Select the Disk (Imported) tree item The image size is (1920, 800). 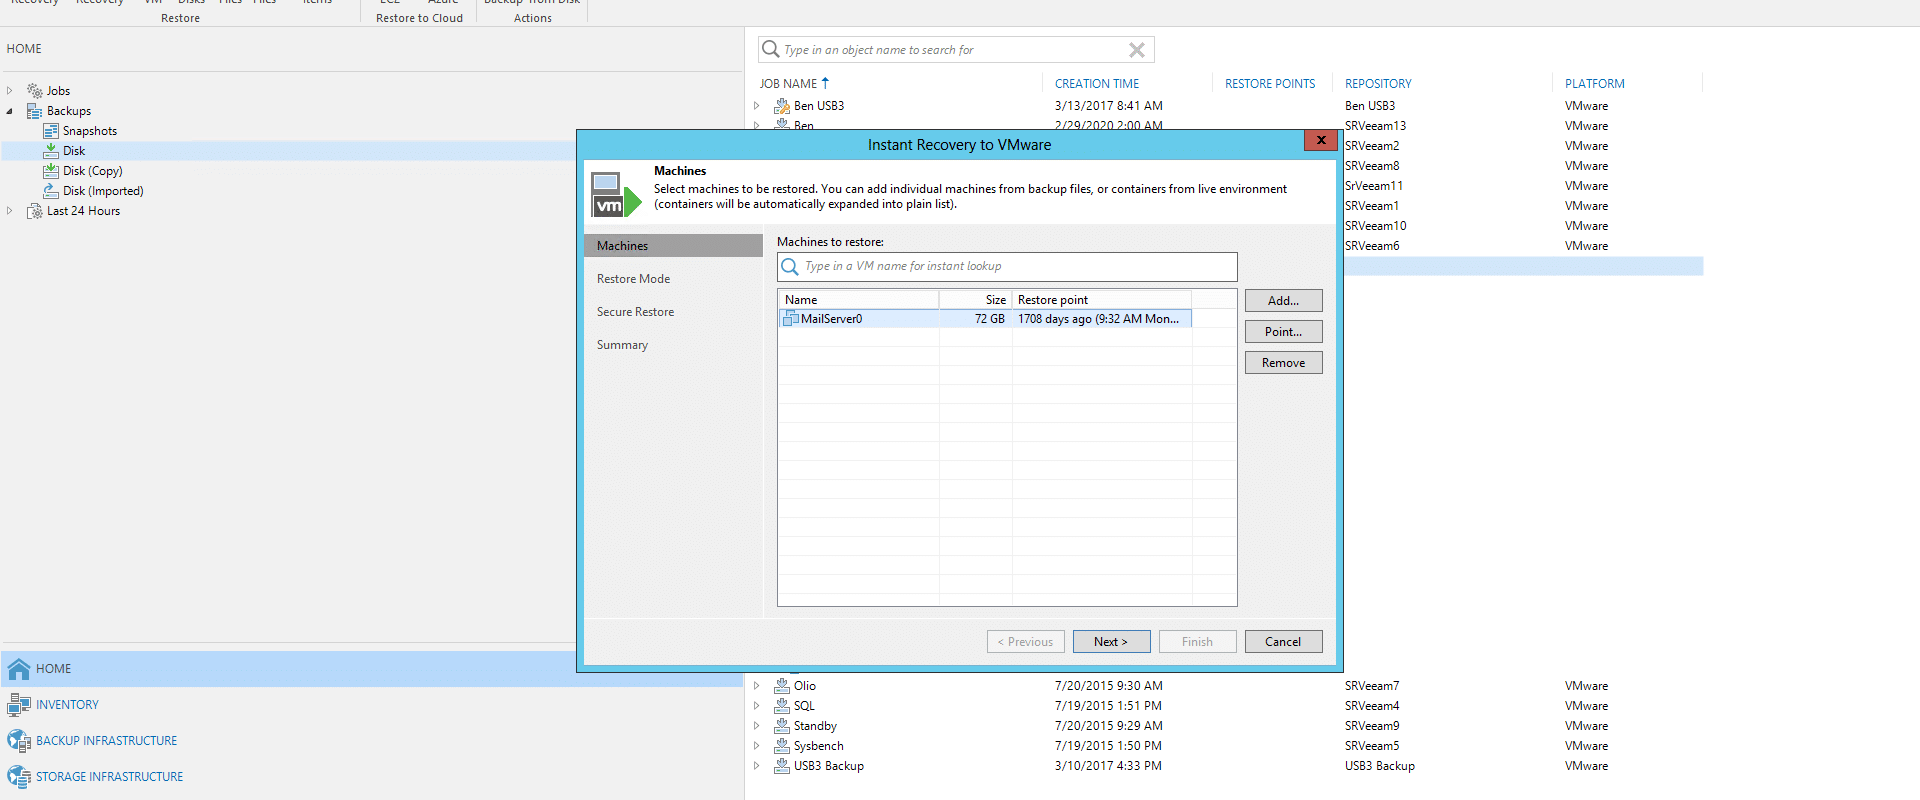coord(103,191)
